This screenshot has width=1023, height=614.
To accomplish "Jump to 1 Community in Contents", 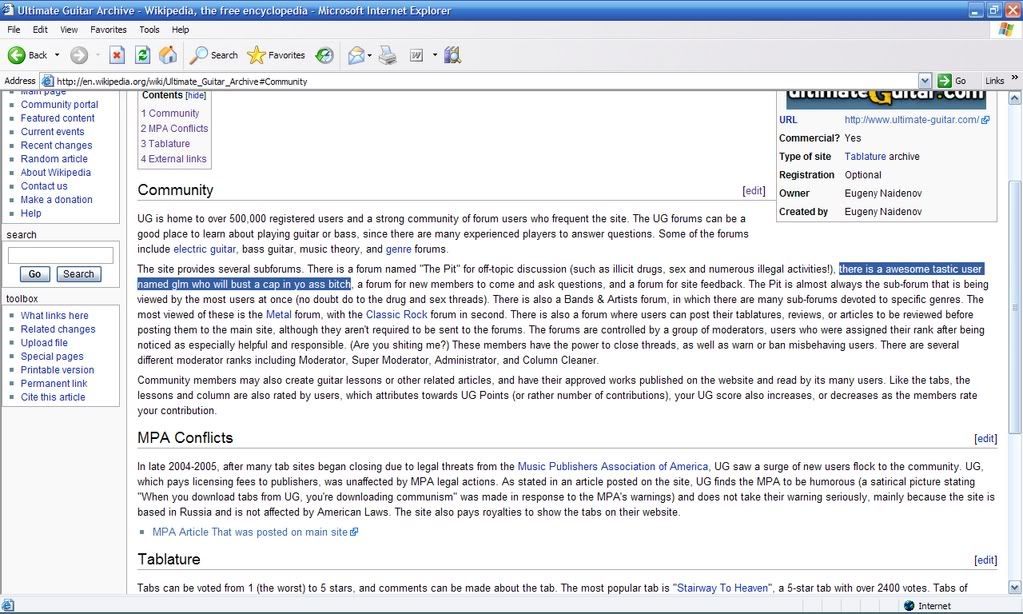I will 170,114.
